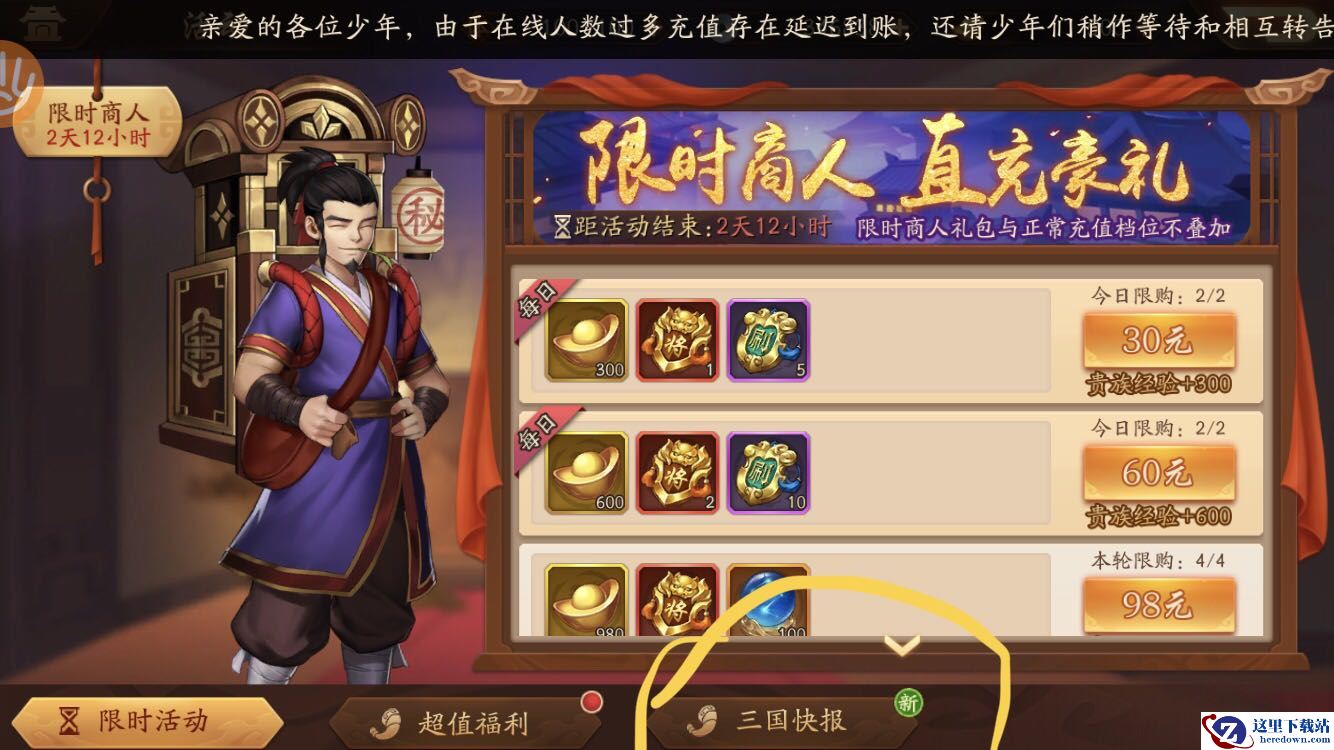Tap the purple badge icon with quantity 10
This screenshot has height=750, width=1334.
[x=768, y=473]
